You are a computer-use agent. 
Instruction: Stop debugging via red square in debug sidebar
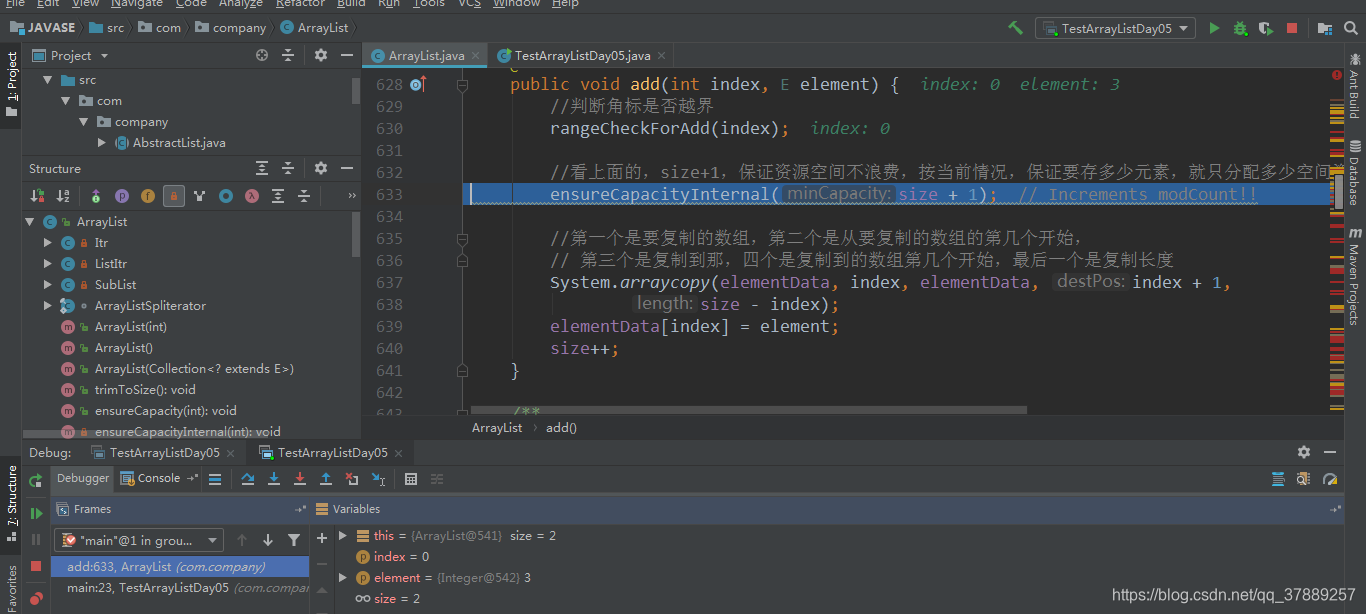point(36,566)
